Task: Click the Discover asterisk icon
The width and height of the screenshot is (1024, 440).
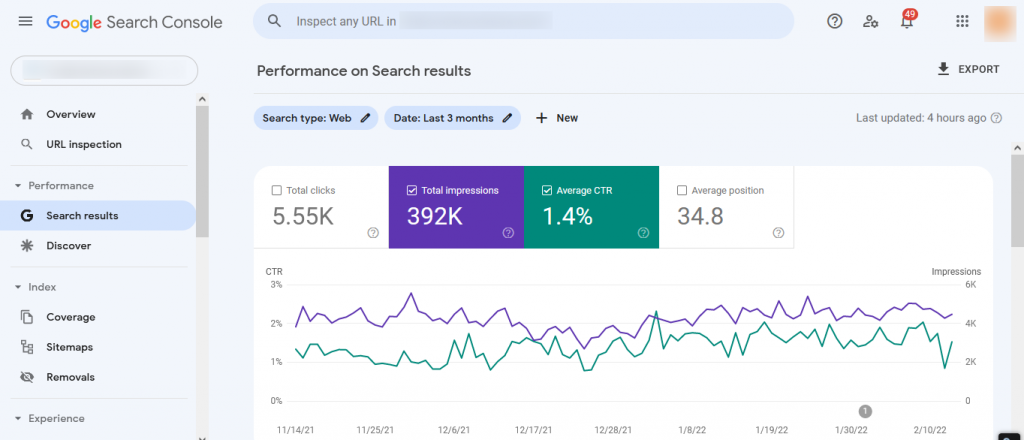Action: pyautogui.click(x=27, y=245)
